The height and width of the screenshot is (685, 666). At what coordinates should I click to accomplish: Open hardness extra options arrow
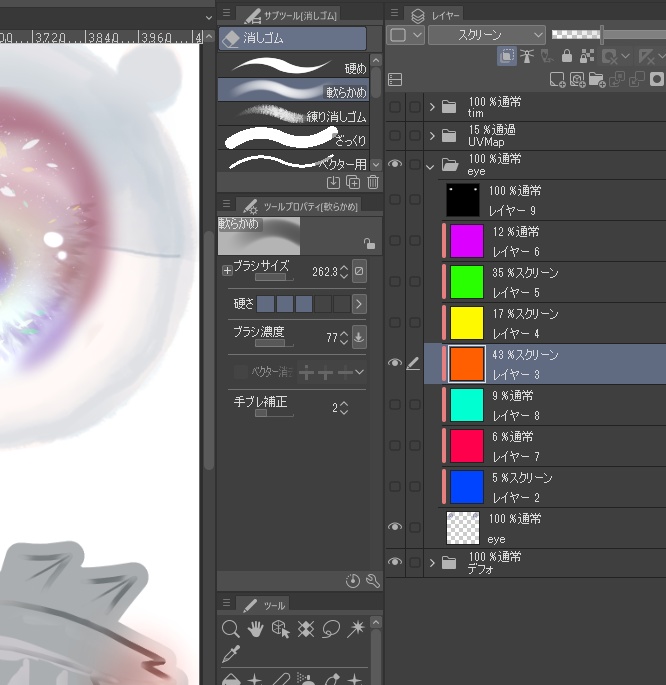359,304
